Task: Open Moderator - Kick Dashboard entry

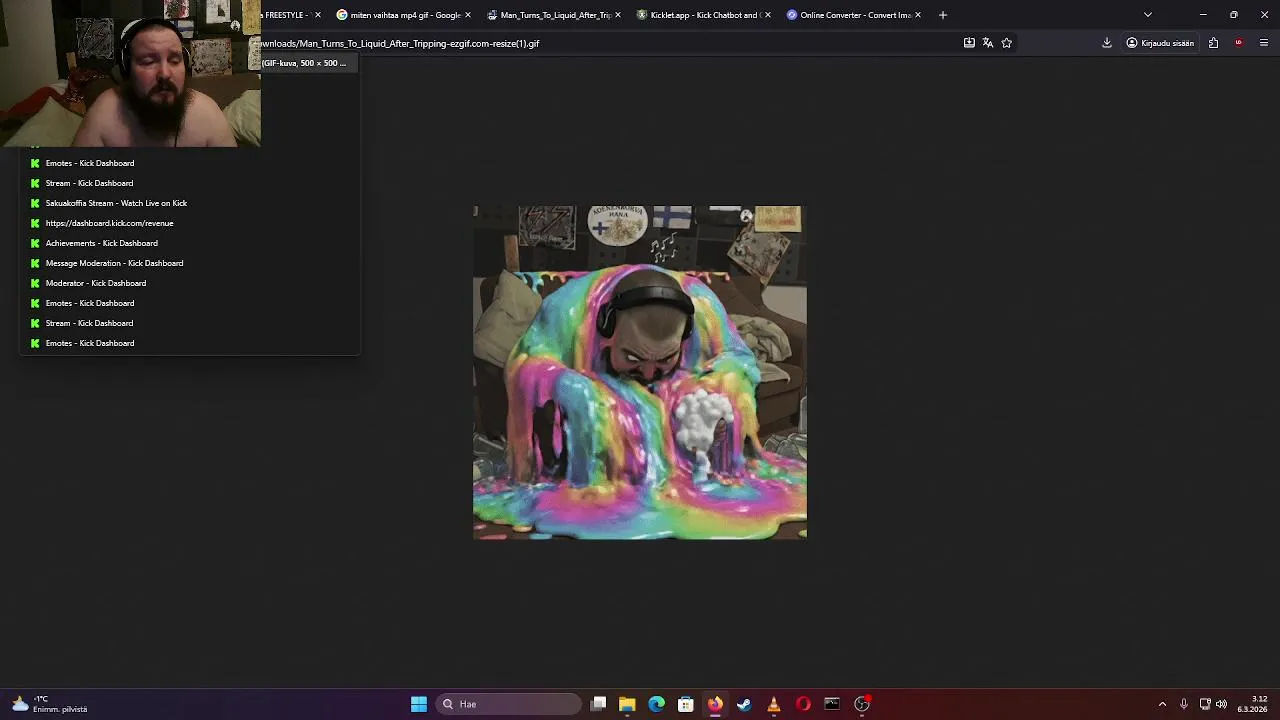Action: (190, 283)
